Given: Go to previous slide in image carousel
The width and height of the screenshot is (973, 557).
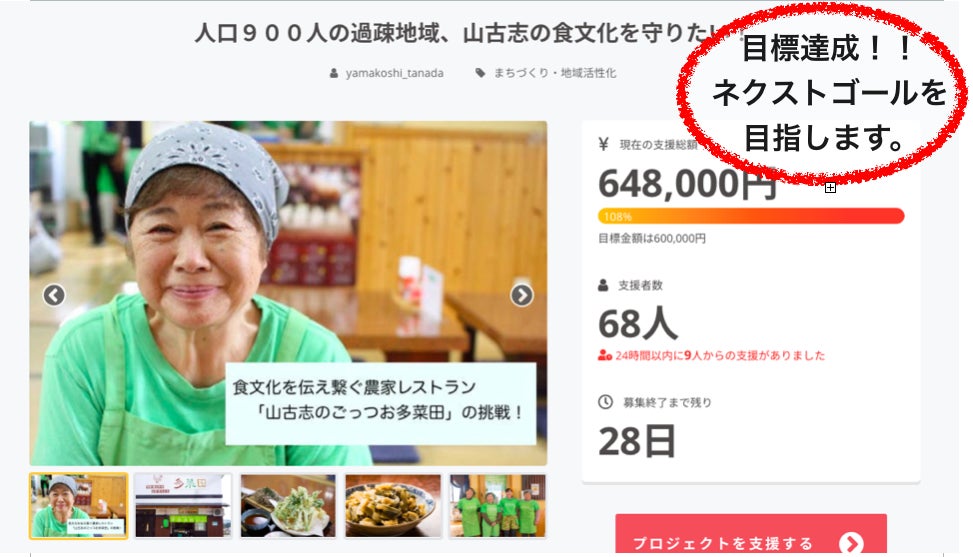Looking at the screenshot, I should point(54,295).
